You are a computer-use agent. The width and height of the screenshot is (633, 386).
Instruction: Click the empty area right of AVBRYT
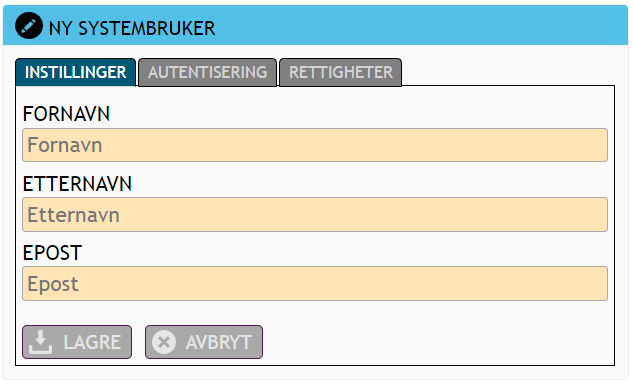point(438,342)
